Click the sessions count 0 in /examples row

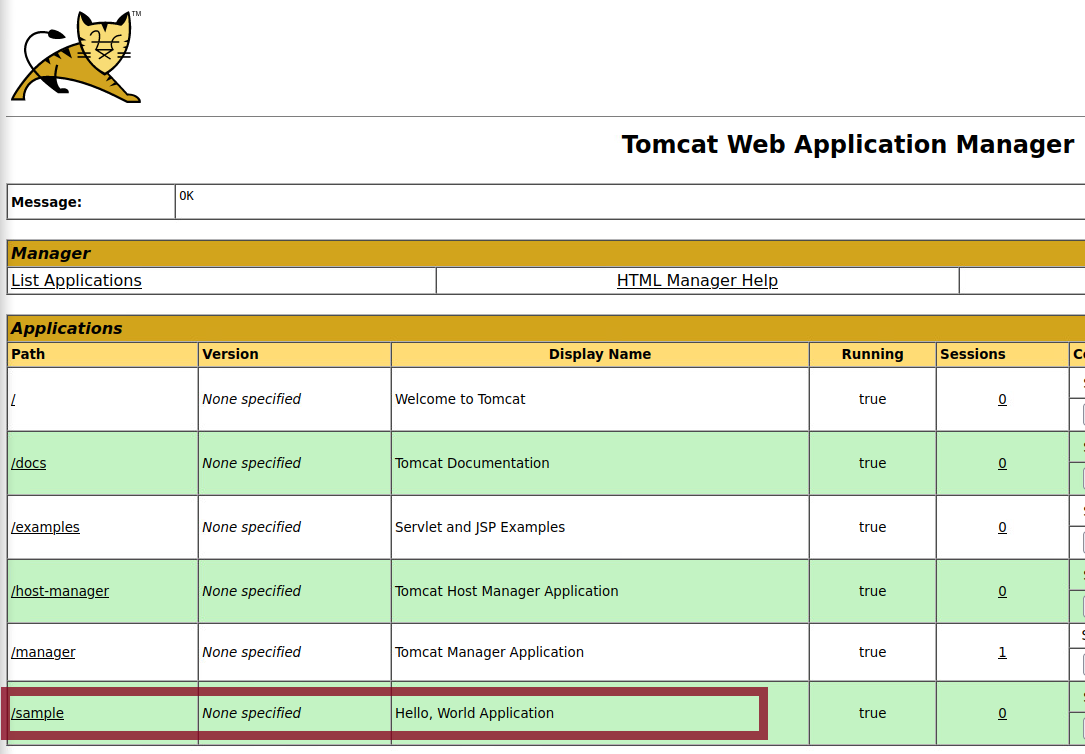point(1002,527)
